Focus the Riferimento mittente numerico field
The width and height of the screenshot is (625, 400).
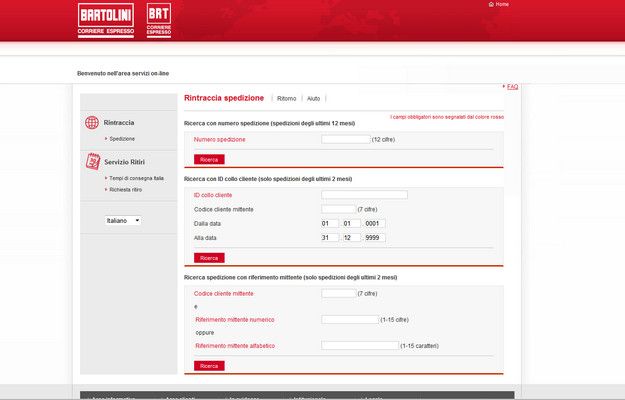(350, 320)
